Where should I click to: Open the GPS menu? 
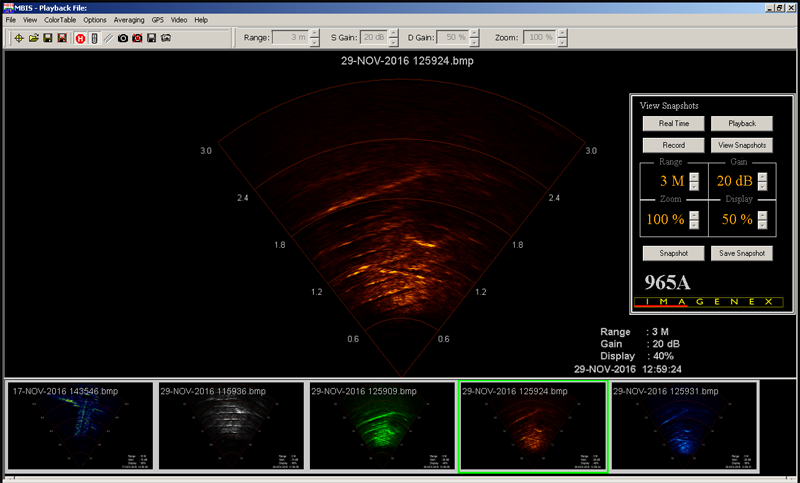point(158,20)
